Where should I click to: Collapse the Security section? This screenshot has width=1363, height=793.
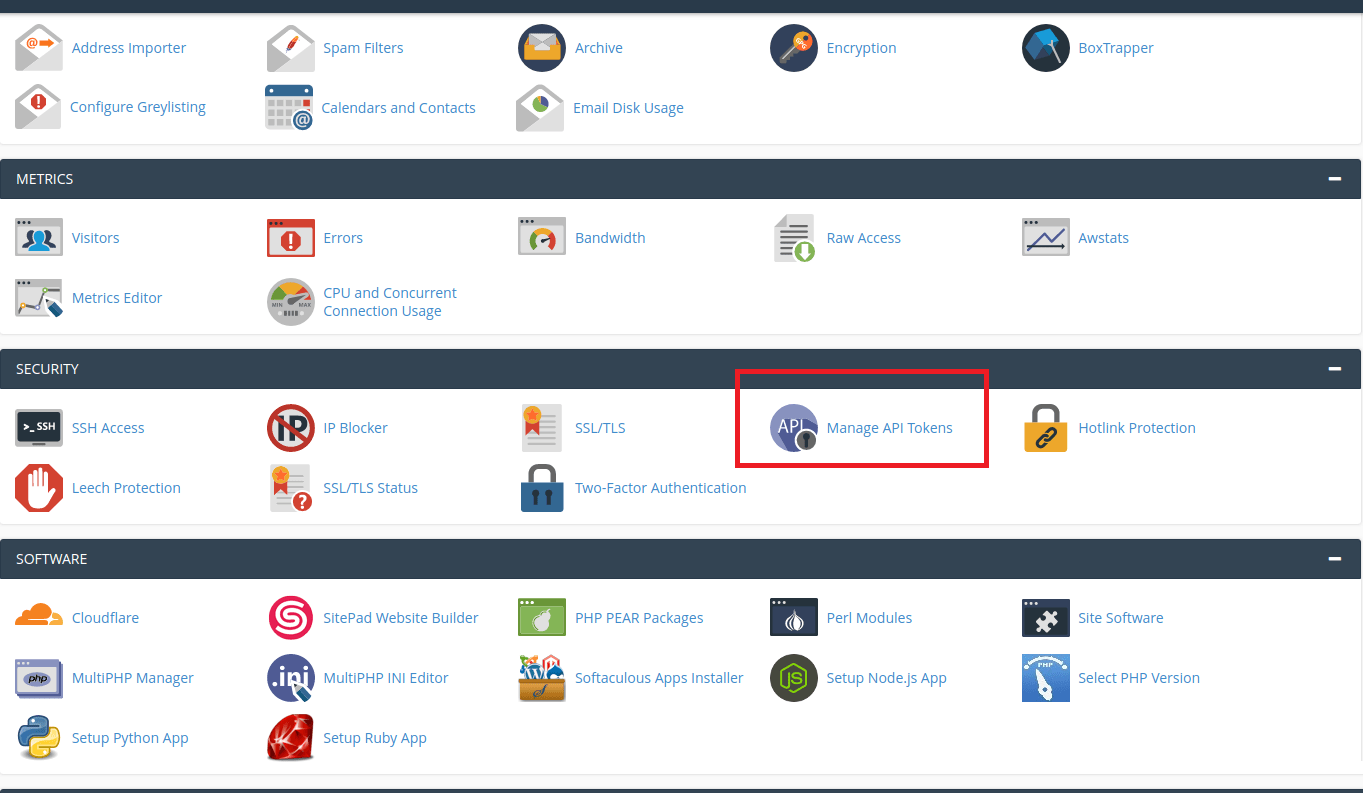pos(1334,369)
